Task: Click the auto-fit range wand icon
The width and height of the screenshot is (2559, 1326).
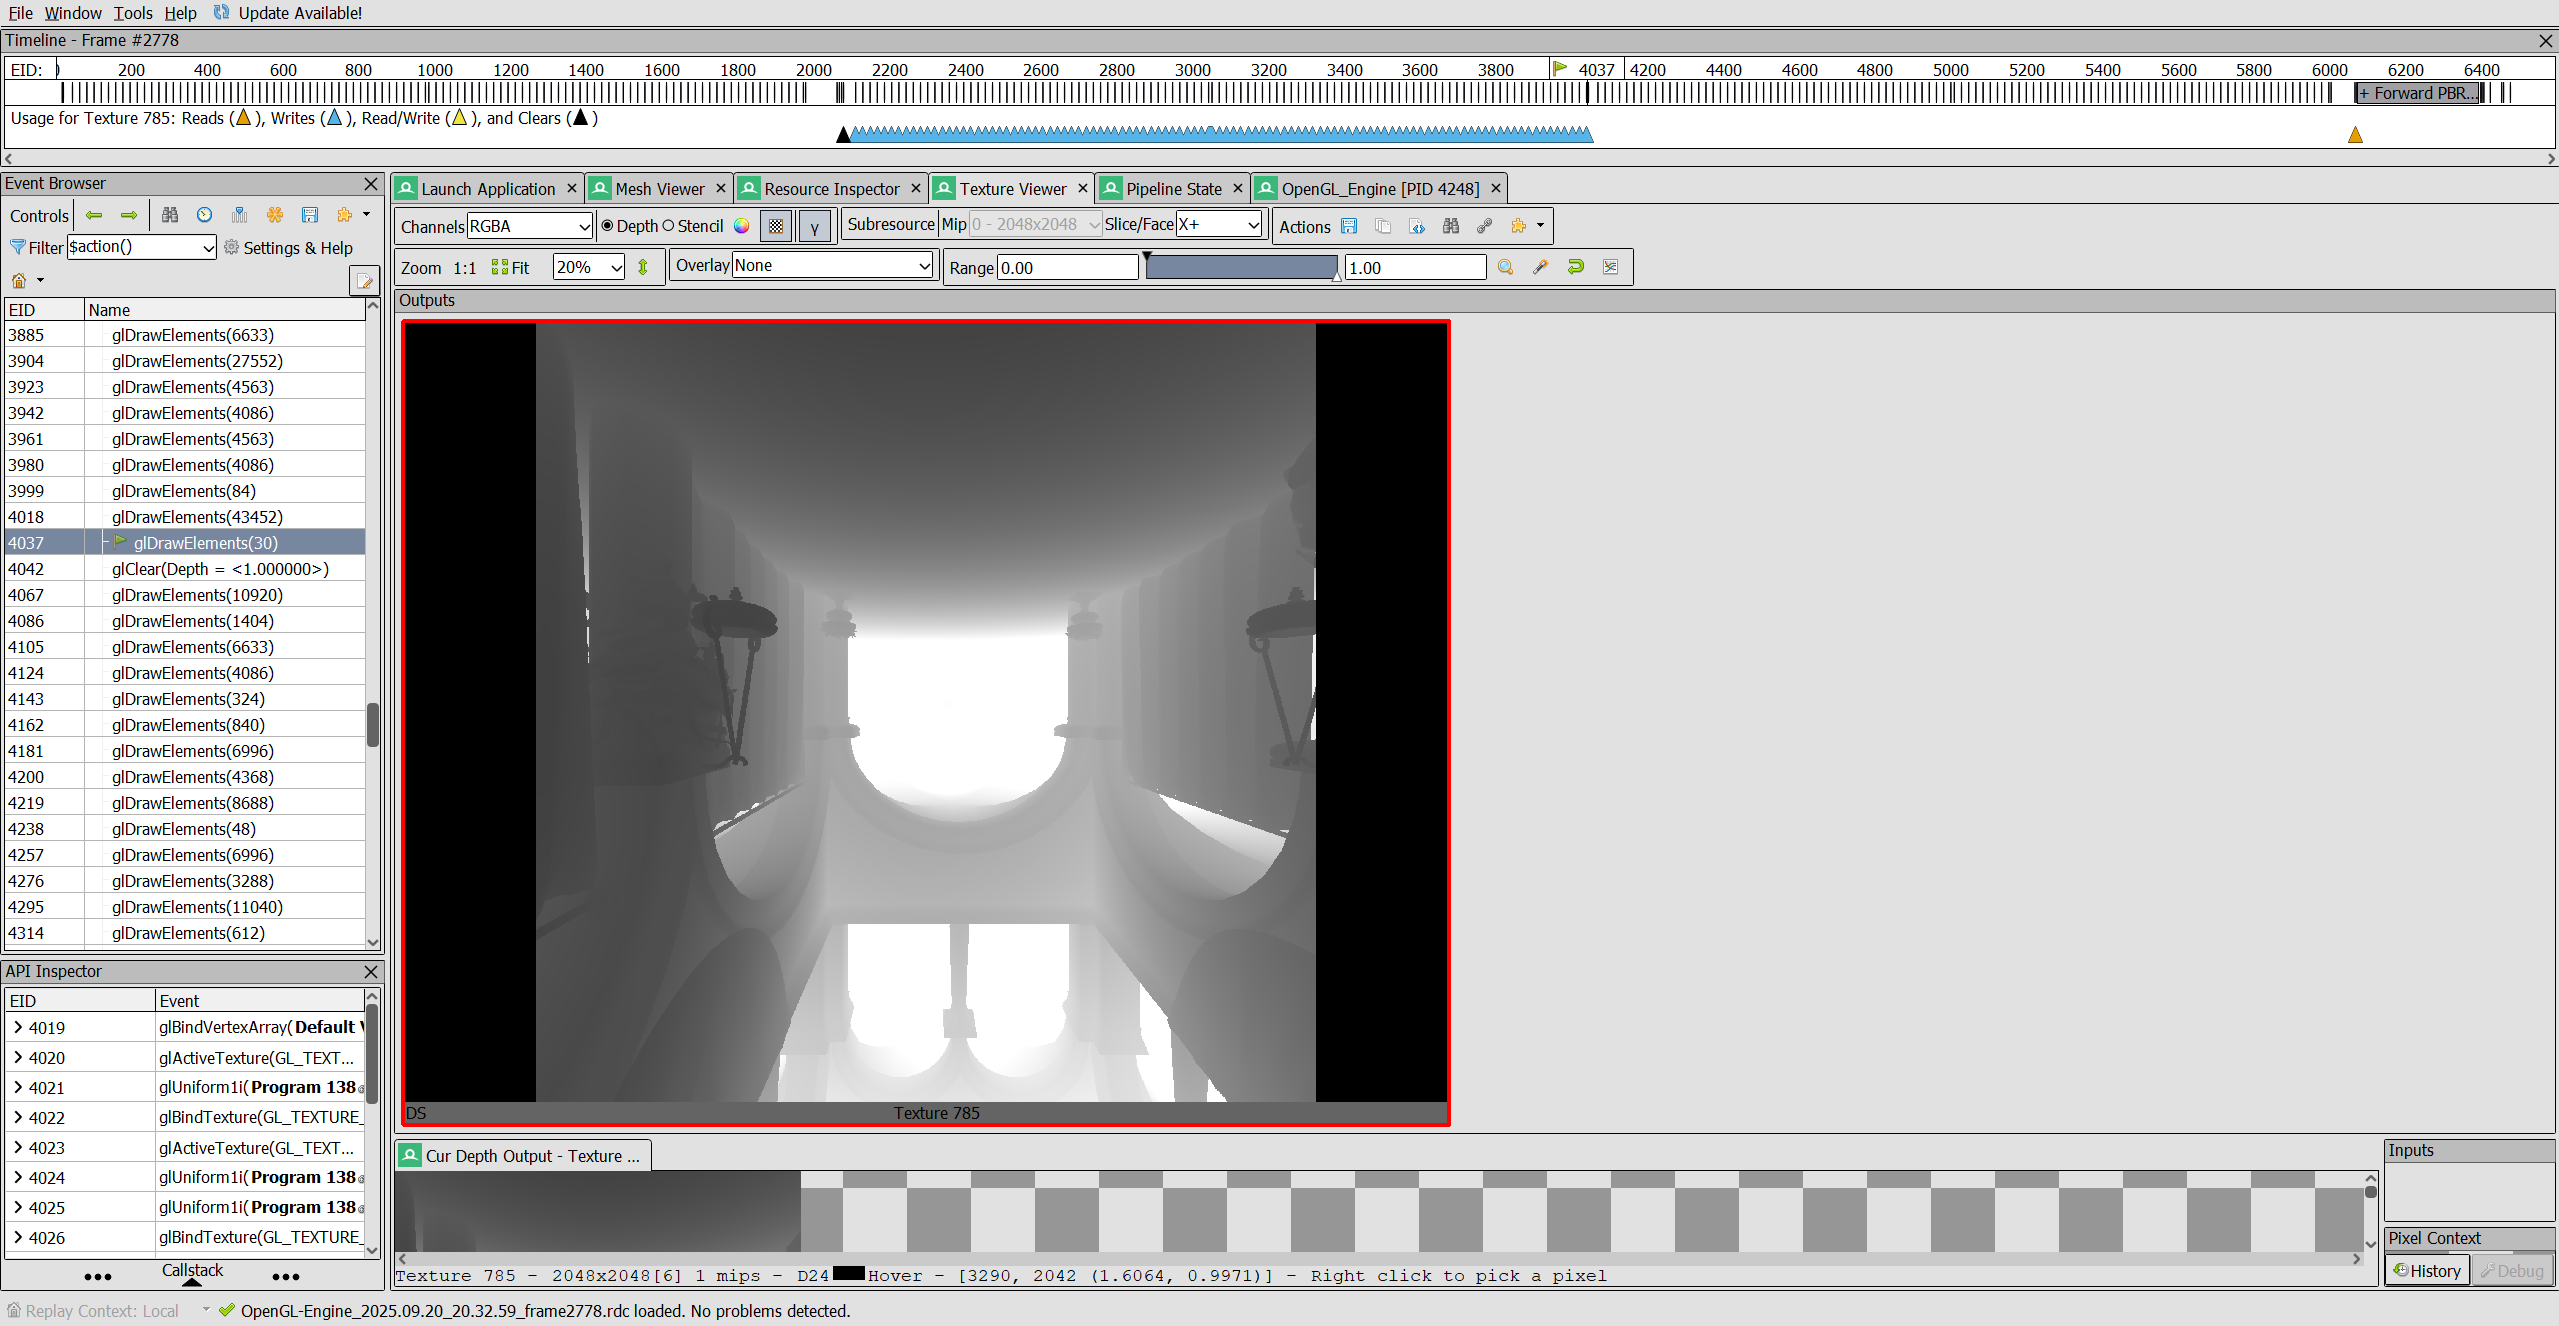Action: [x=1540, y=267]
